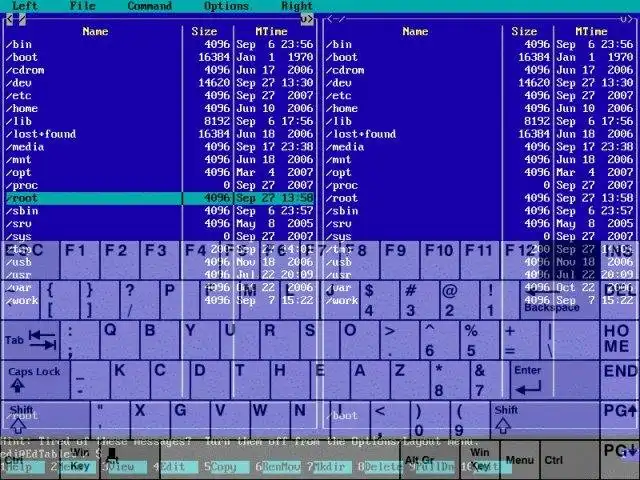Tap the right parenthesis 0 key

(x=429, y=420)
